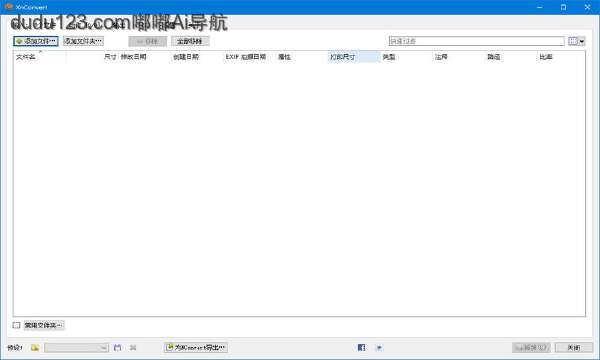
Task: Click the delete preset X icon
Action: (133, 347)
